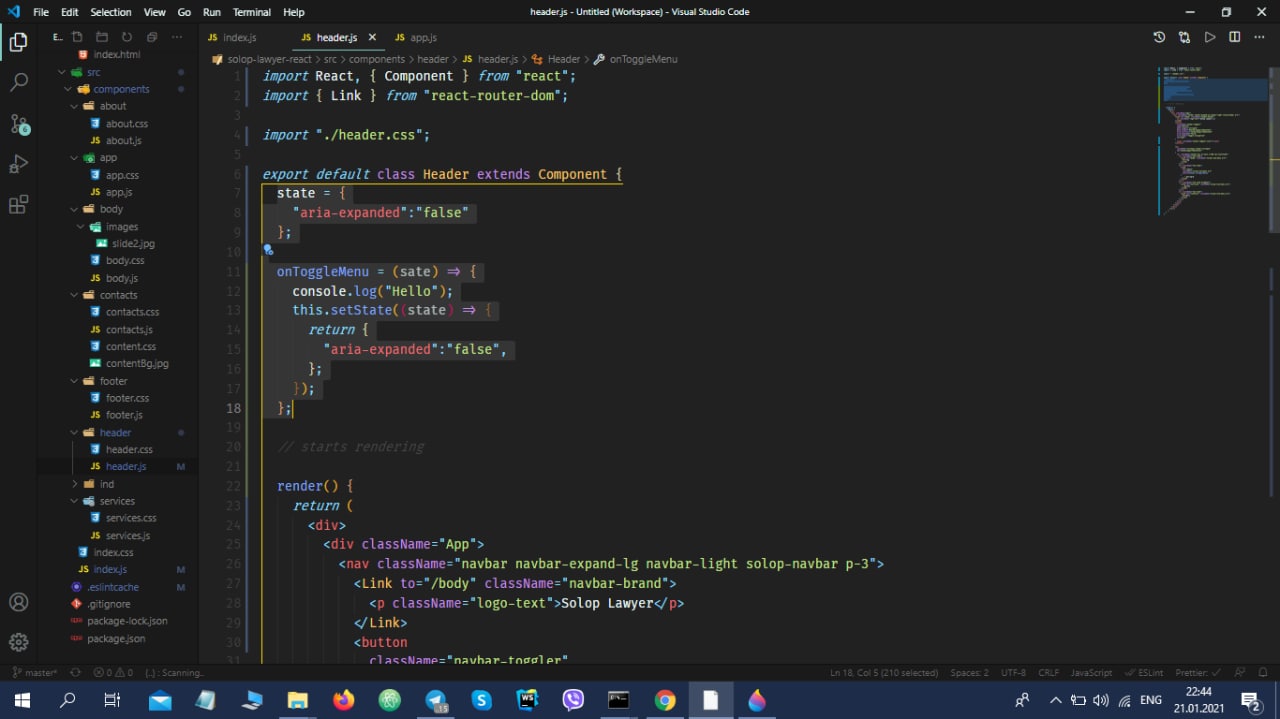The image size is (1280, 719).
Task: Open the Source Control view in activity bar
Action: click(x=19, y=124)
